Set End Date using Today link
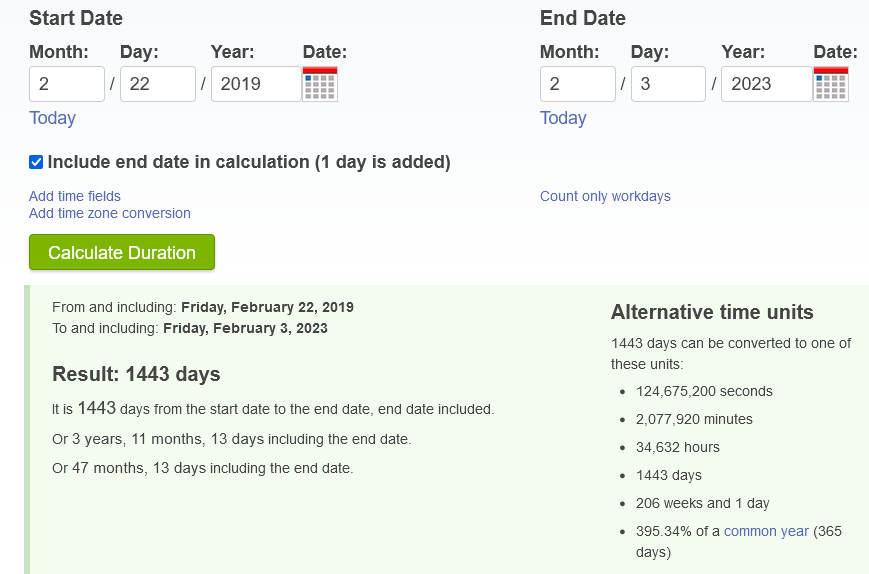 (x=563, y=118)
